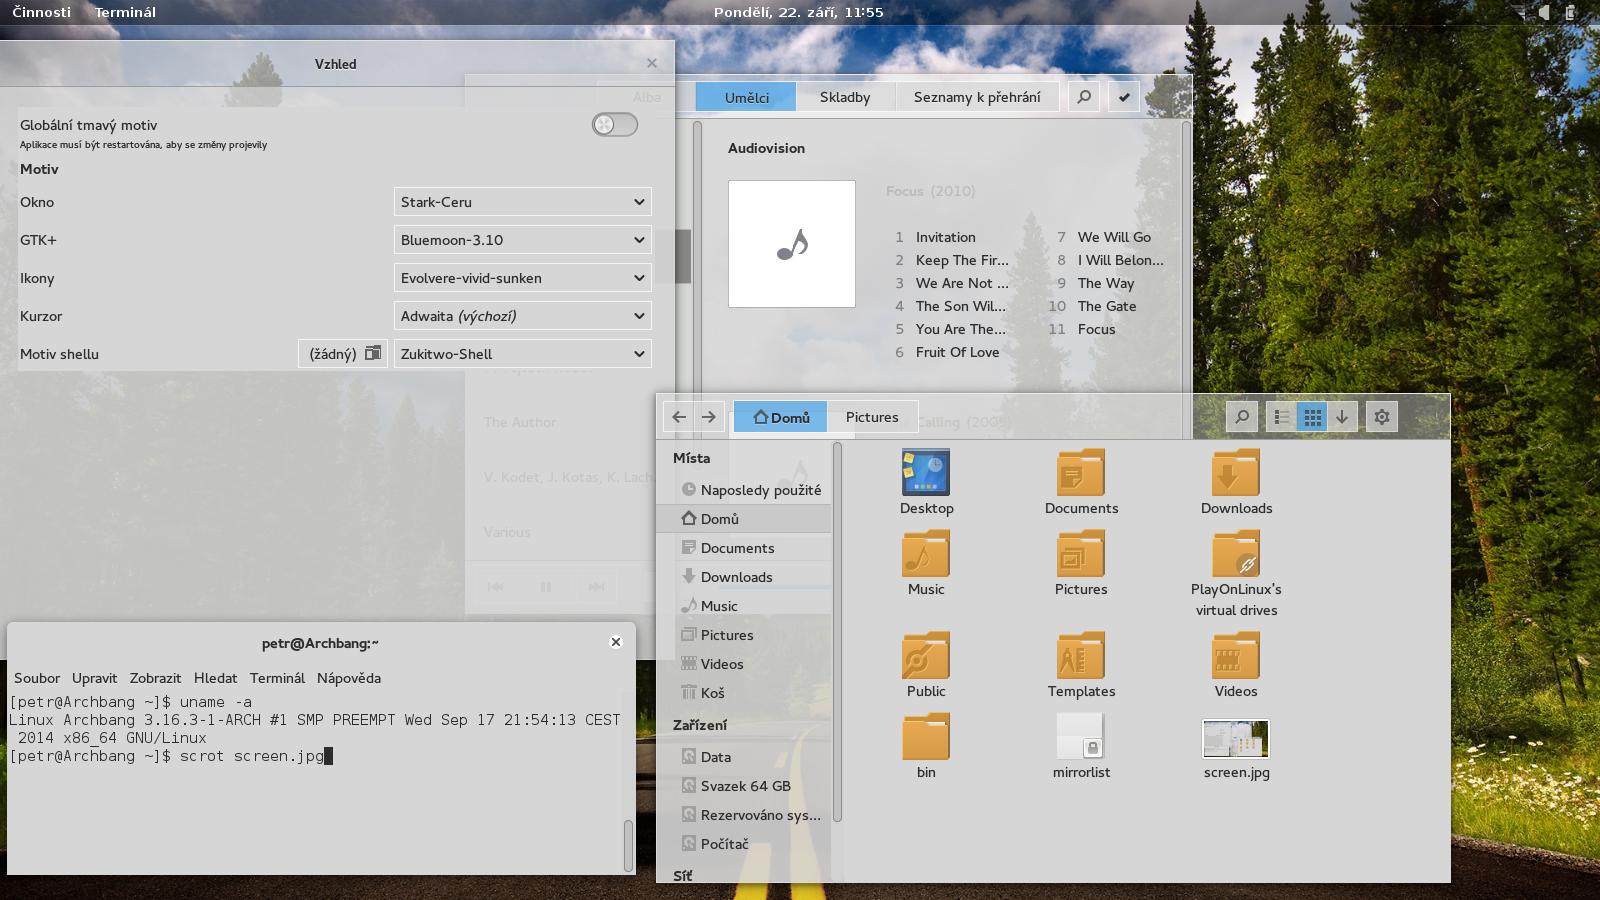Screen dimensions: 1600x900
Task: Click Files sidebar scrollbar
Action: pyautogui.click(x=837, y=632)
